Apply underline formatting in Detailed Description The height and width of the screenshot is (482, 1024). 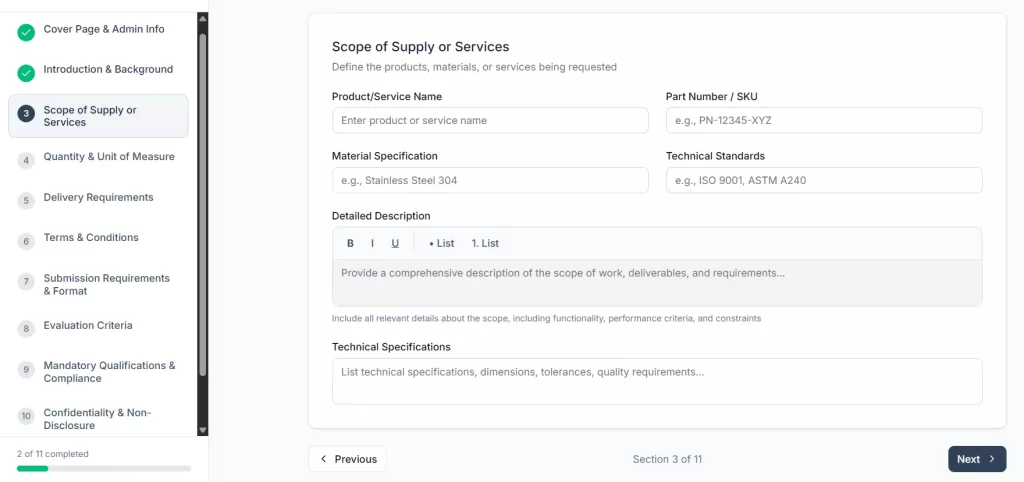point(395,243)
